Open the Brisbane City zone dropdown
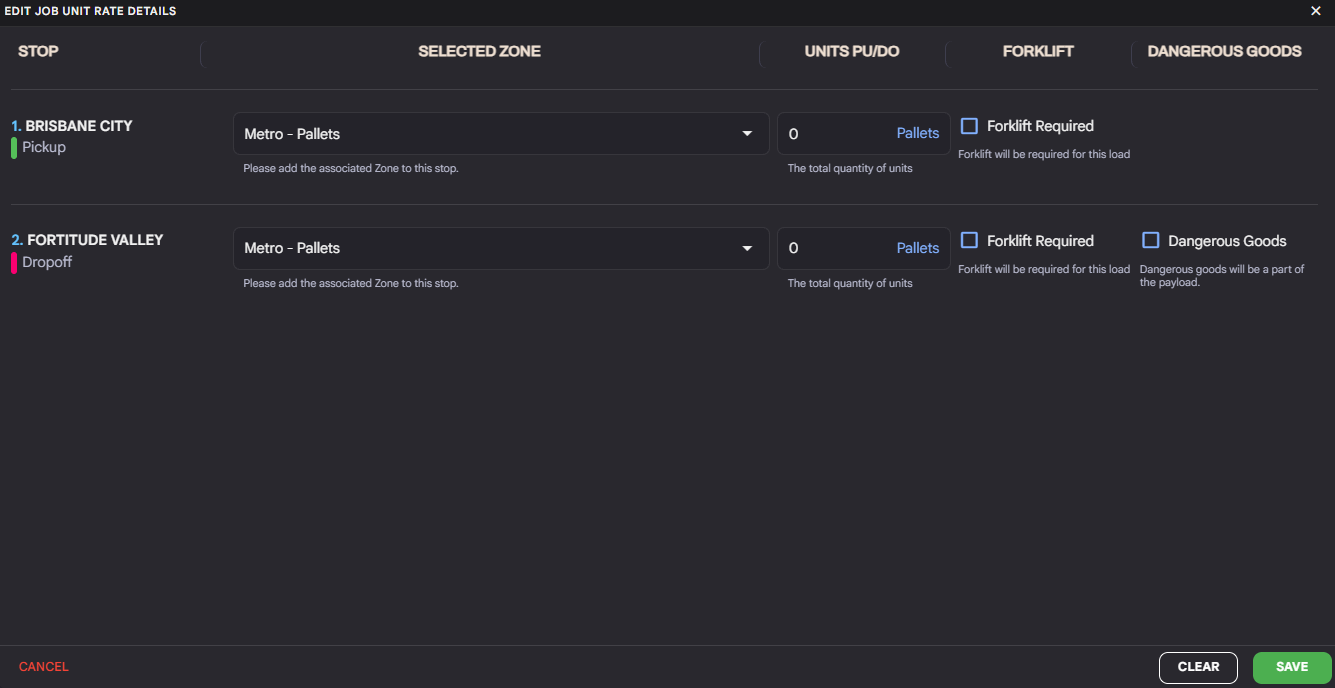The image size is (1335, 688). coord(501,134)
